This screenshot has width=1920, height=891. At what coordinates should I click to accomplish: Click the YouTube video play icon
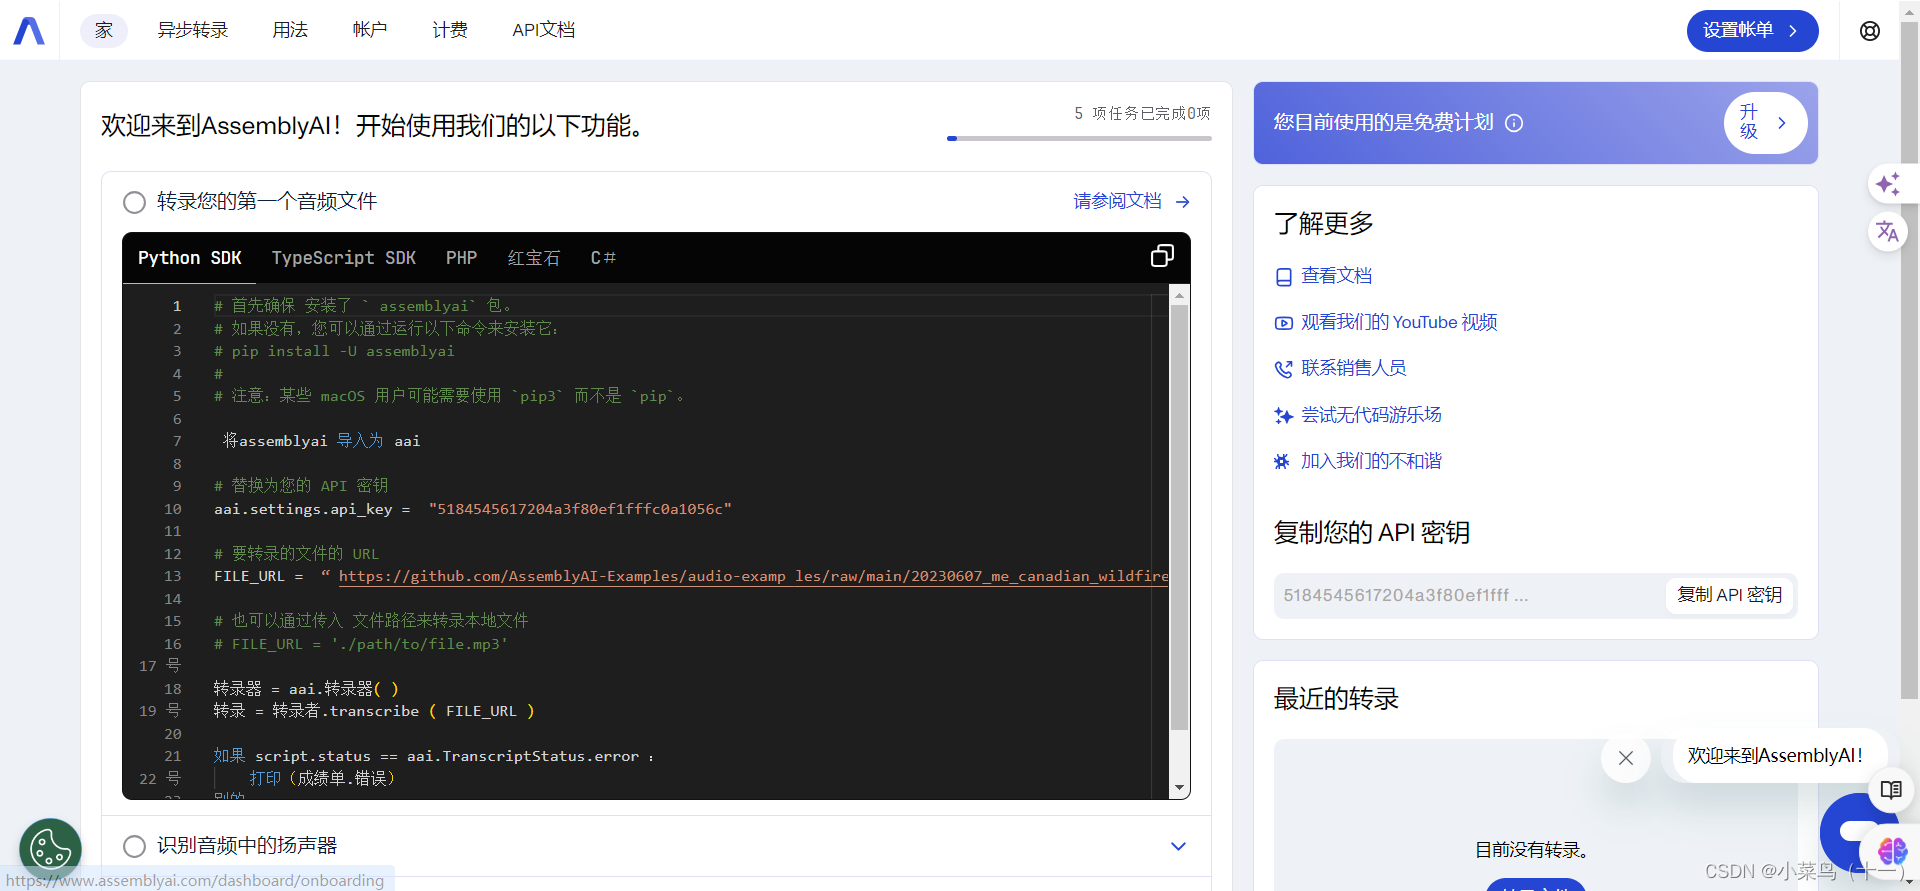pyautogui.click(x=1284, y=323)
